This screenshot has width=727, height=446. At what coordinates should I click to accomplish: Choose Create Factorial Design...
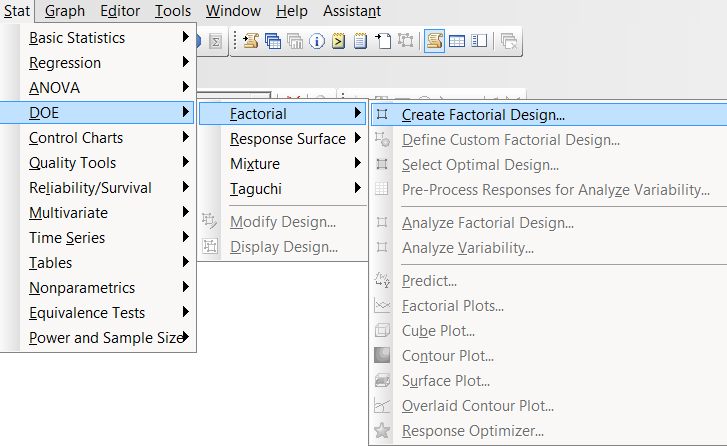point(549,115)
